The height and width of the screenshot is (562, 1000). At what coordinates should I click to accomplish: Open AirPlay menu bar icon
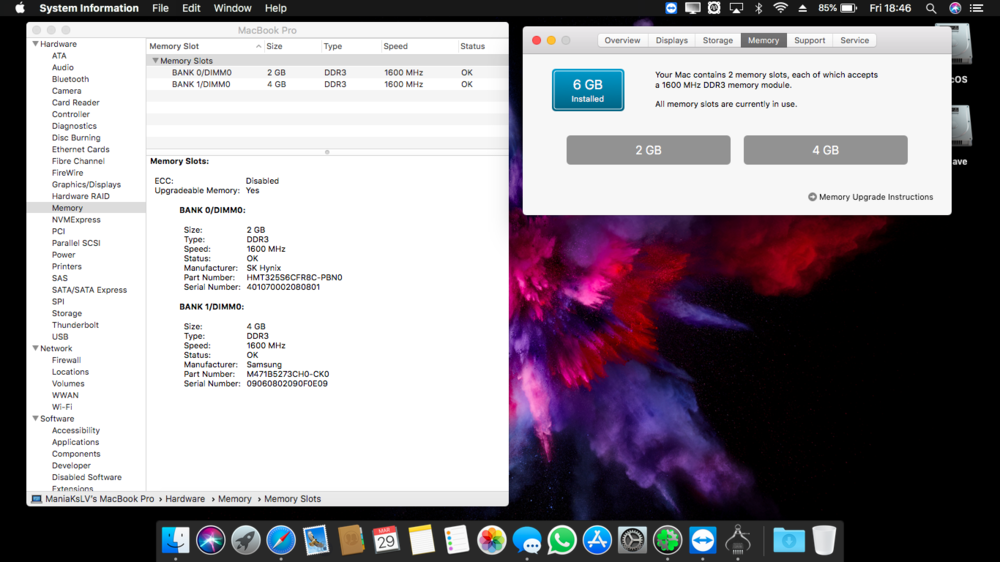click(736, 8)
